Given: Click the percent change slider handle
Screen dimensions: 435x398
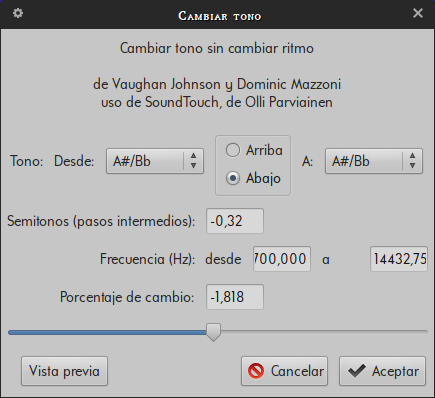Looking at the screenshot, I should pos(213,332).
